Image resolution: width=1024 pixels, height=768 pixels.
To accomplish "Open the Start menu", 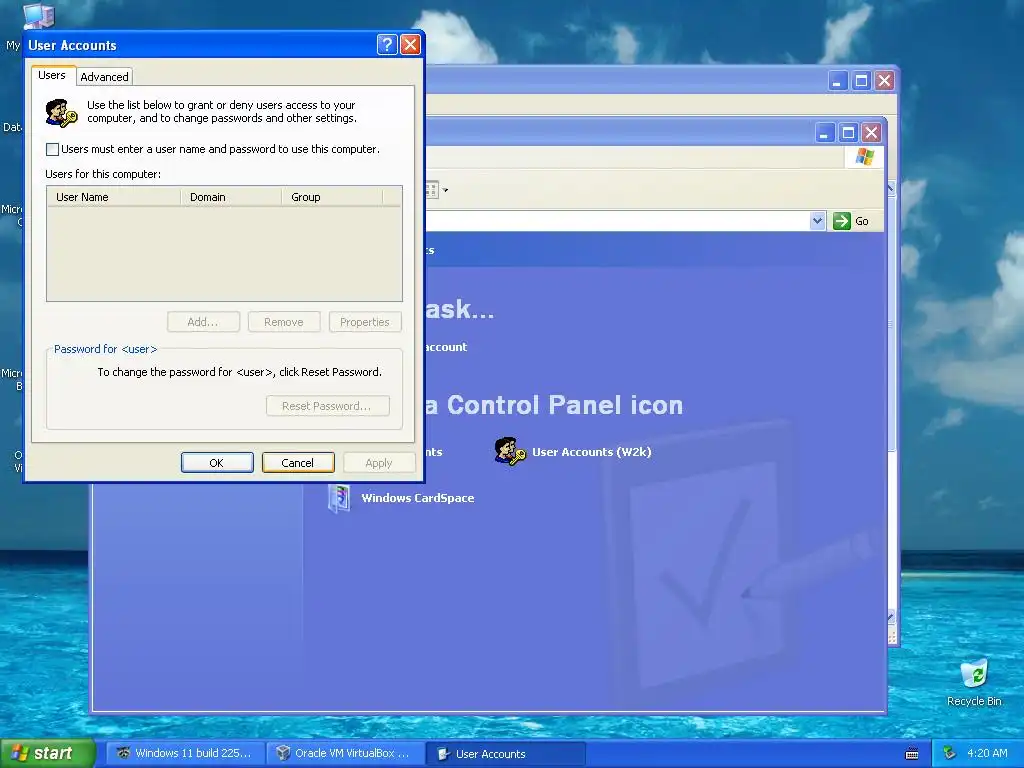I will [x=47, y=753].
